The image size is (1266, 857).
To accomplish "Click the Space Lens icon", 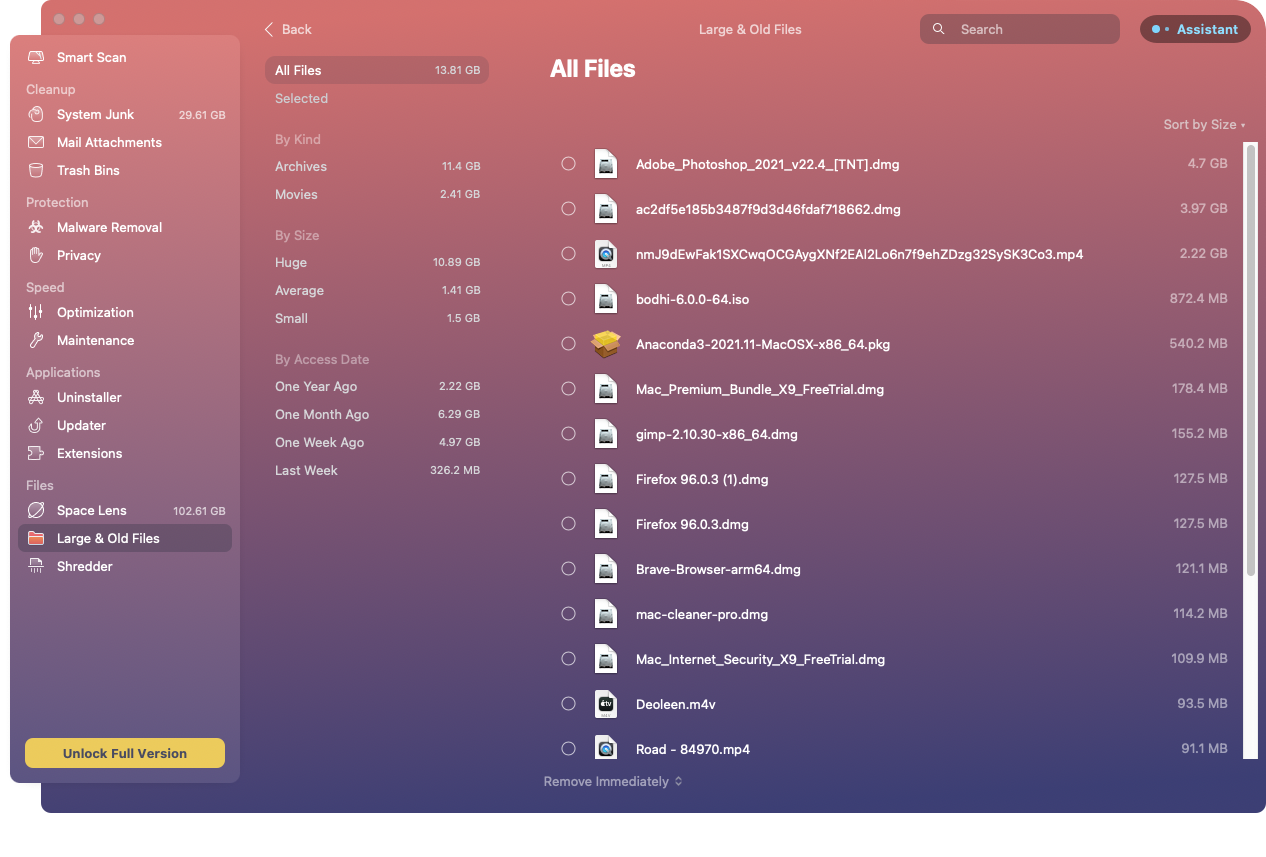I will pyautogui.click(x=36, y=511).
